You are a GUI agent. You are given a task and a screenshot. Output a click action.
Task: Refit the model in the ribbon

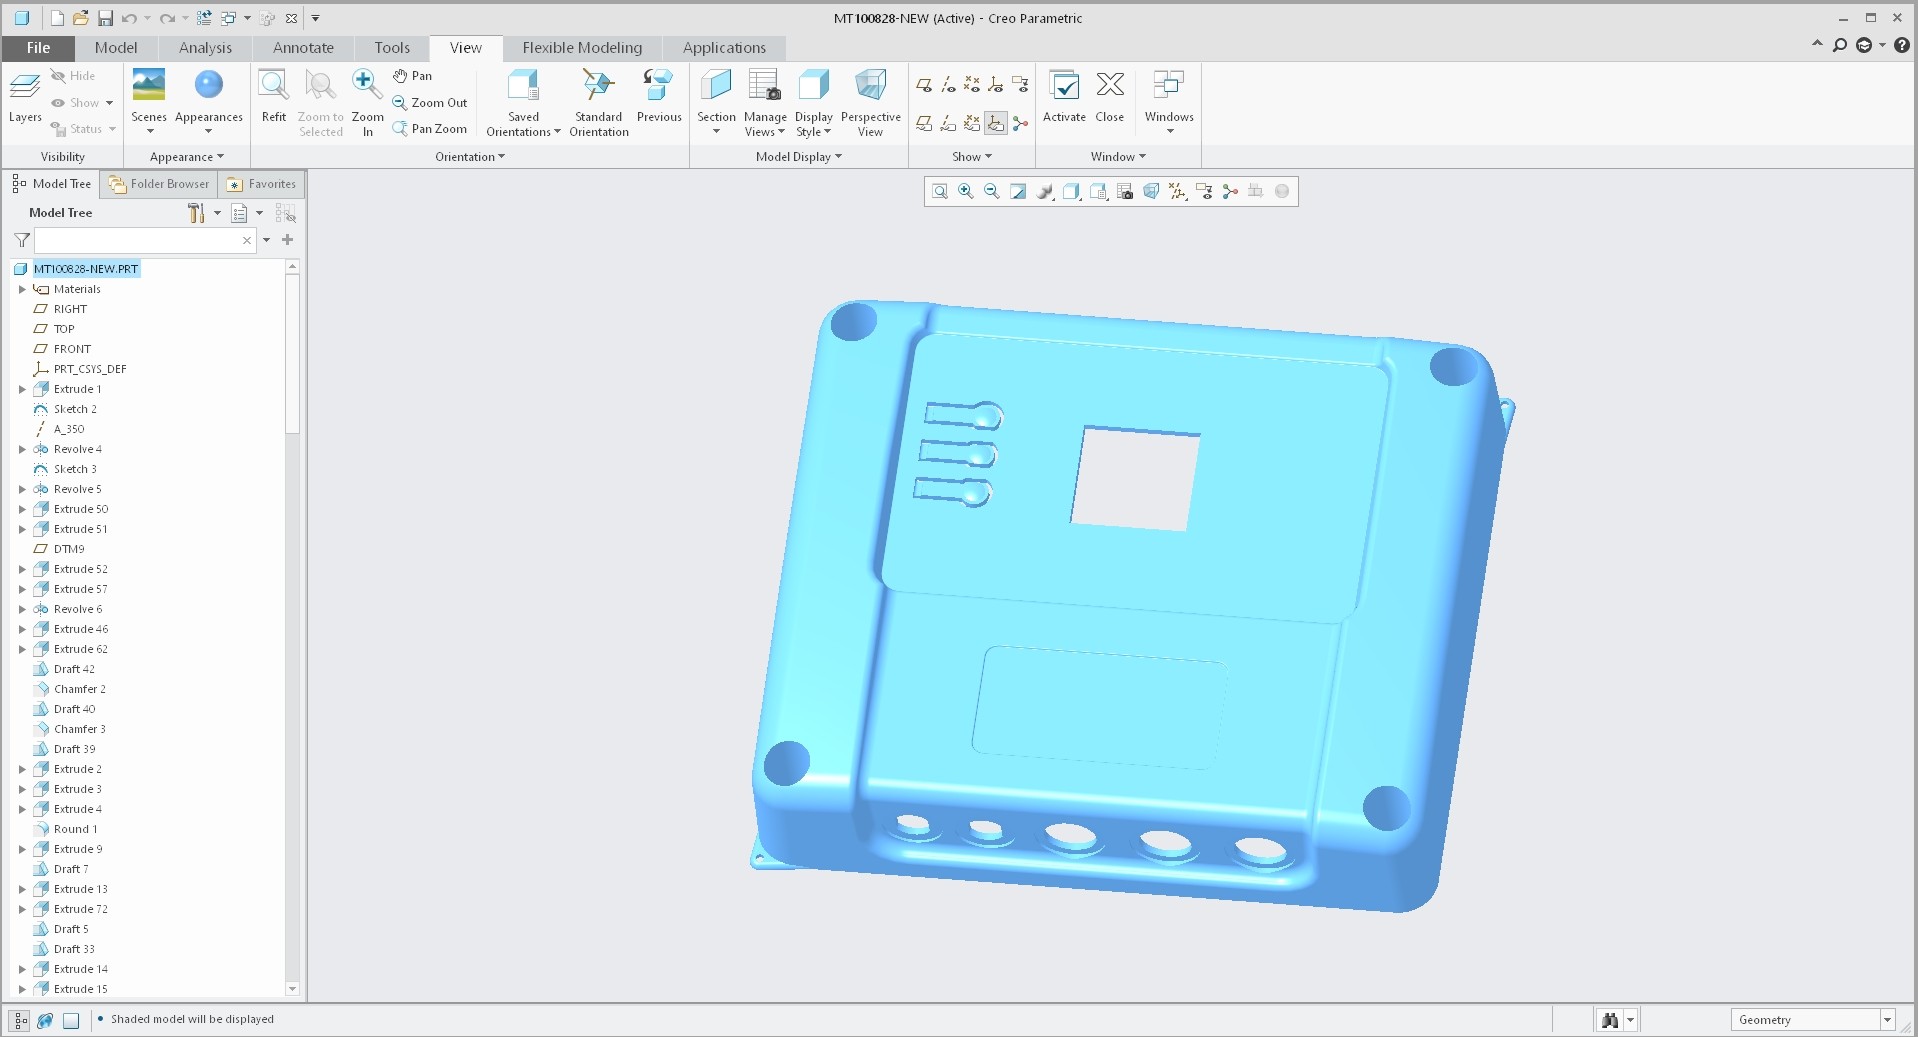point(273,97)
